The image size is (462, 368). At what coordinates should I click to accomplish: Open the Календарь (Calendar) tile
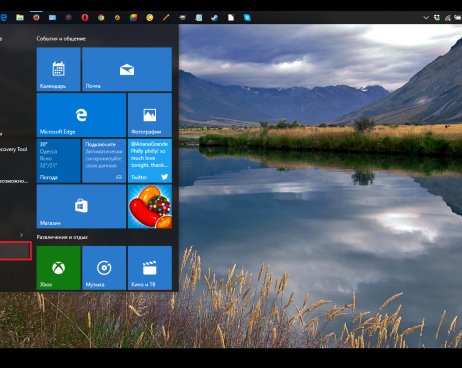59,69
